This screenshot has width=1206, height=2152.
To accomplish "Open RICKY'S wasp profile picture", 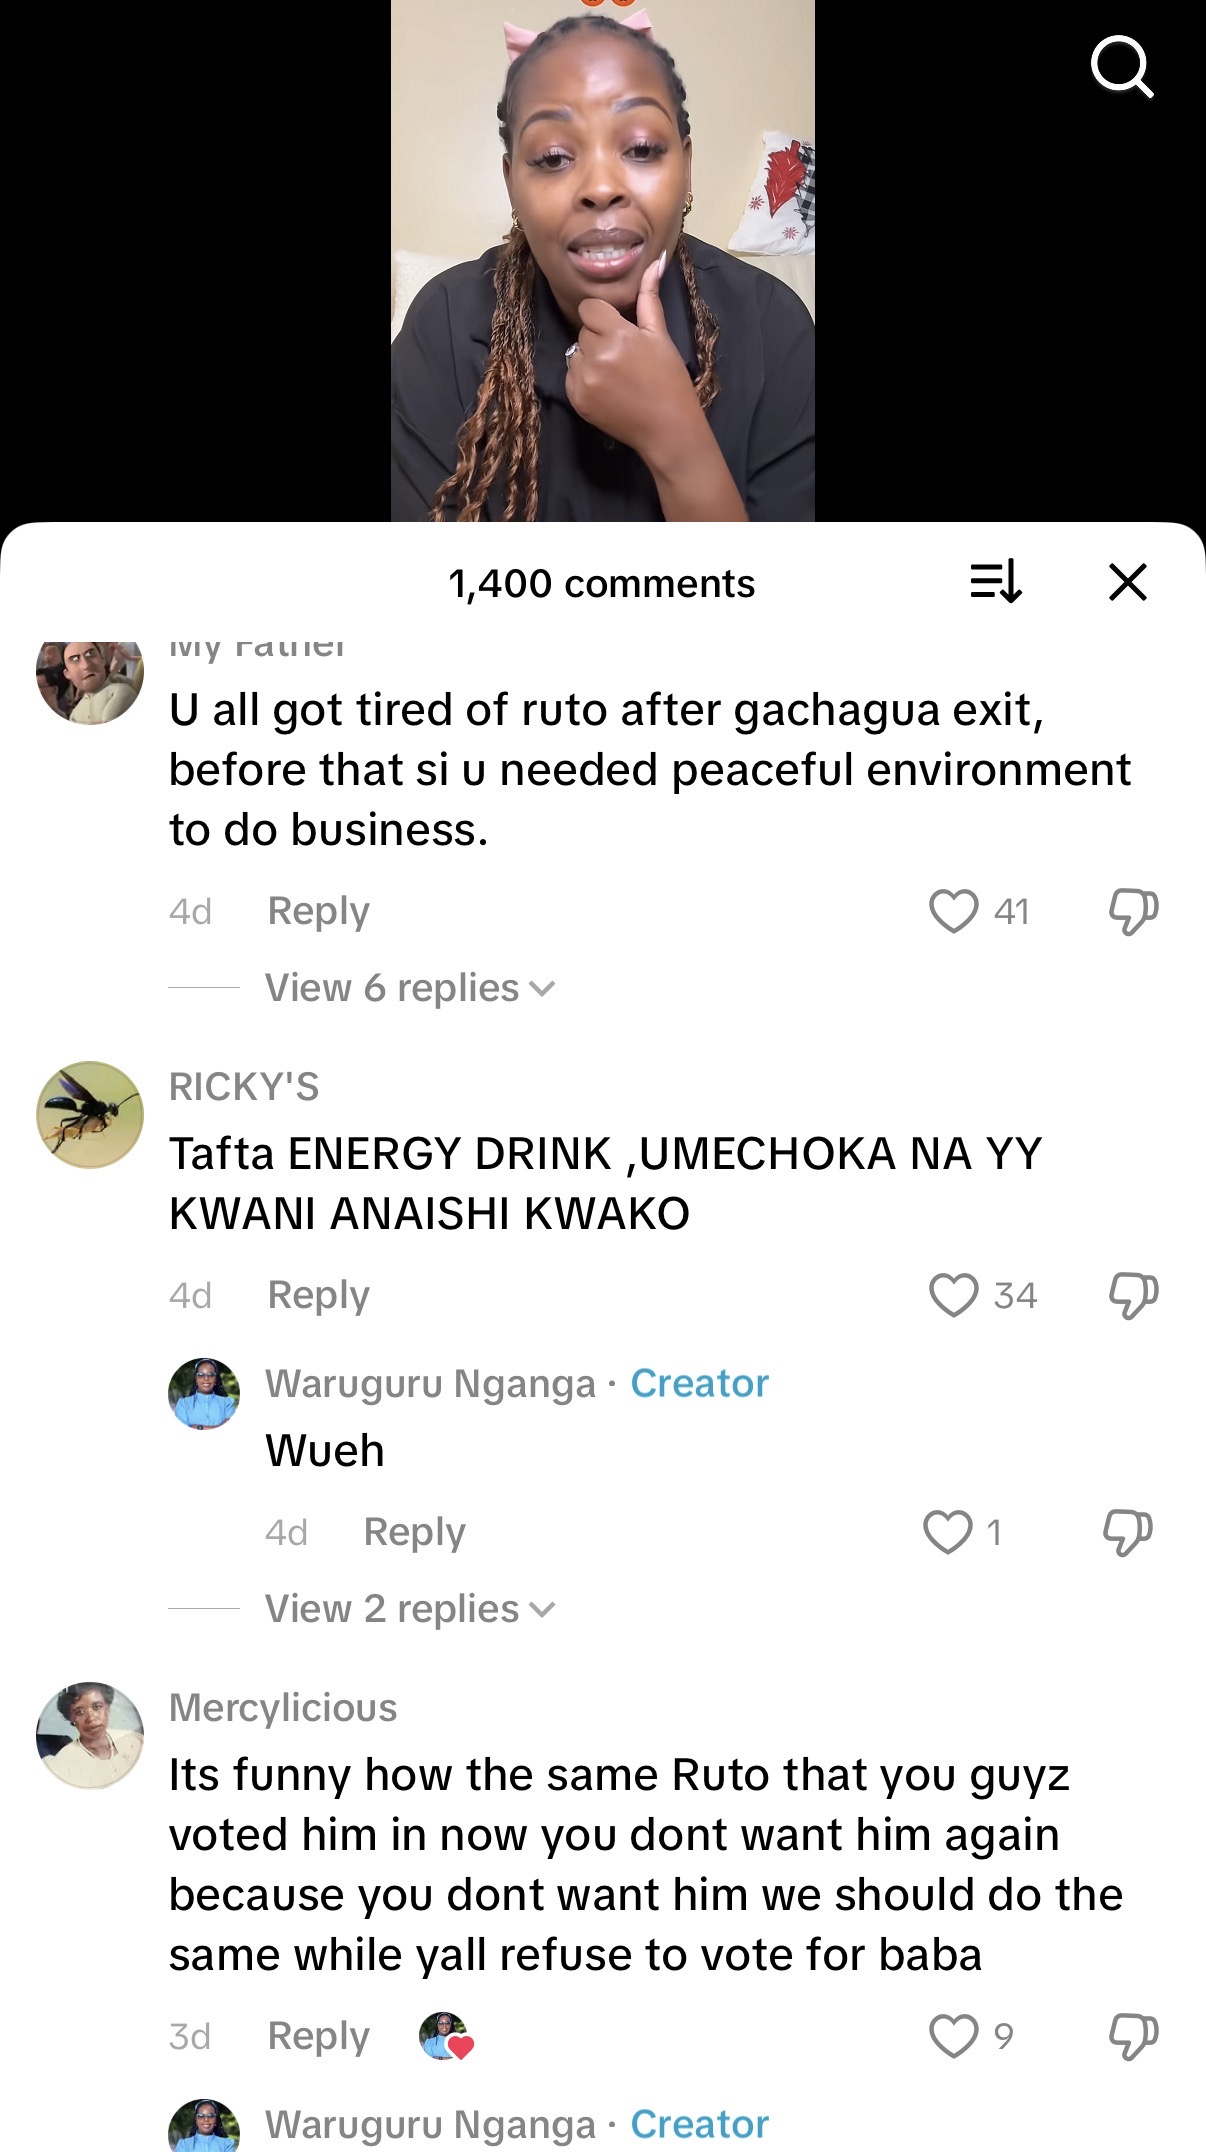I will tap(90, 1114).
